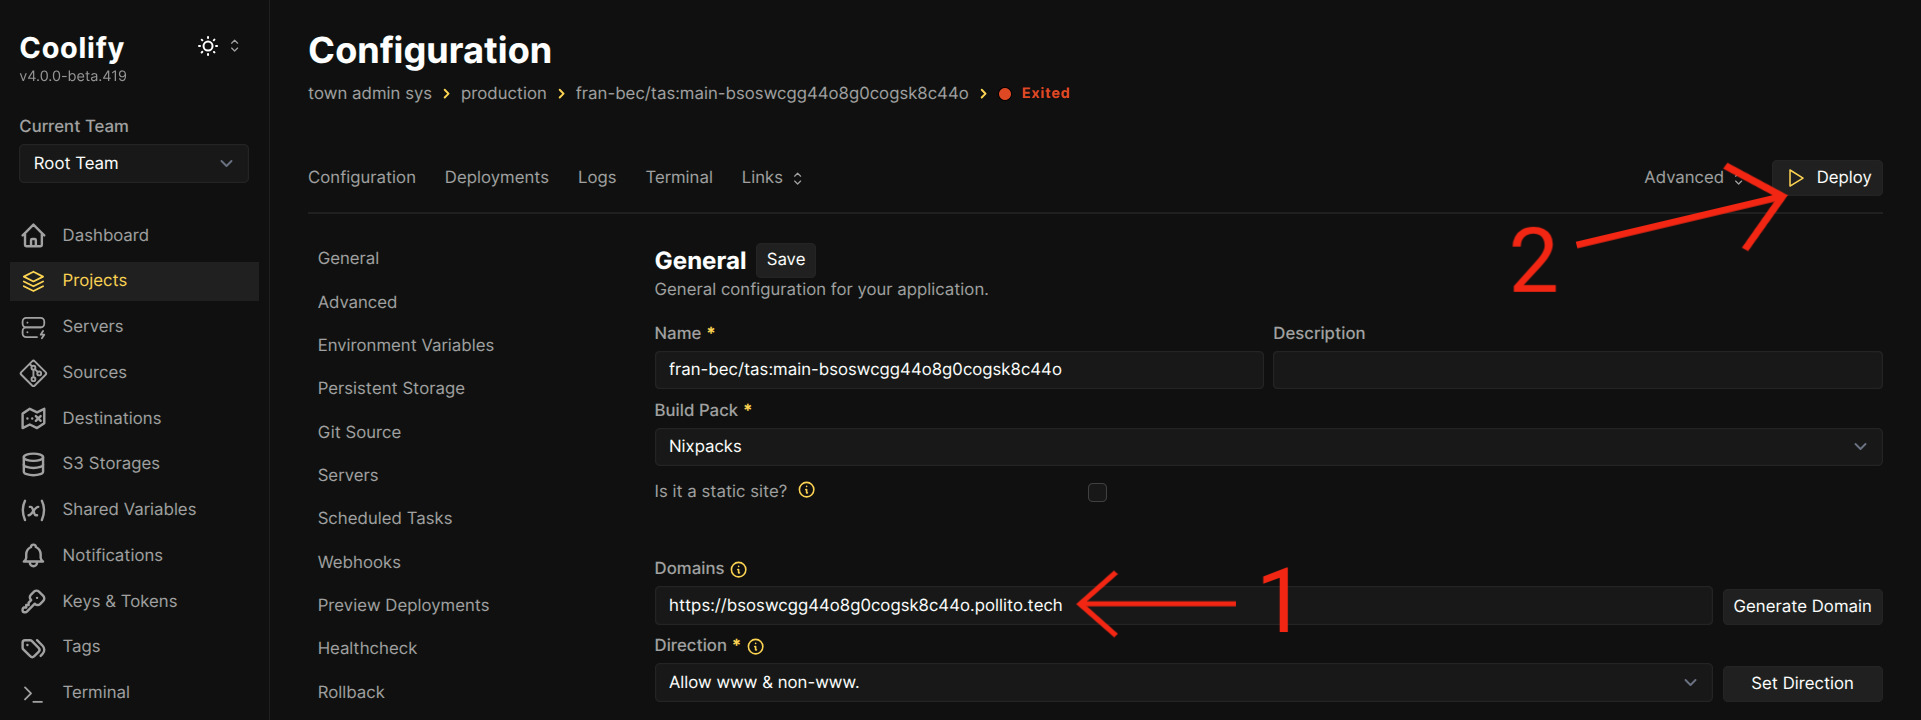
Task: Click the Tags icon in sidebar
Action: click(x=33, y=647)
